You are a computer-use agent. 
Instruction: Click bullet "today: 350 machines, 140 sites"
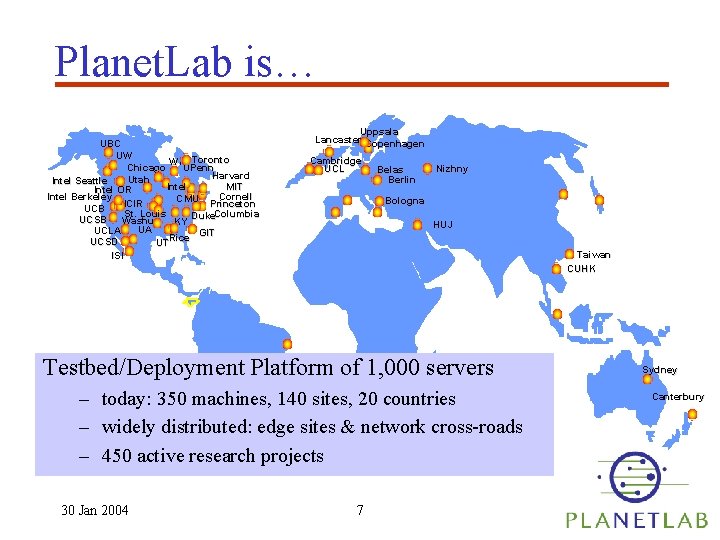(279, 399)
